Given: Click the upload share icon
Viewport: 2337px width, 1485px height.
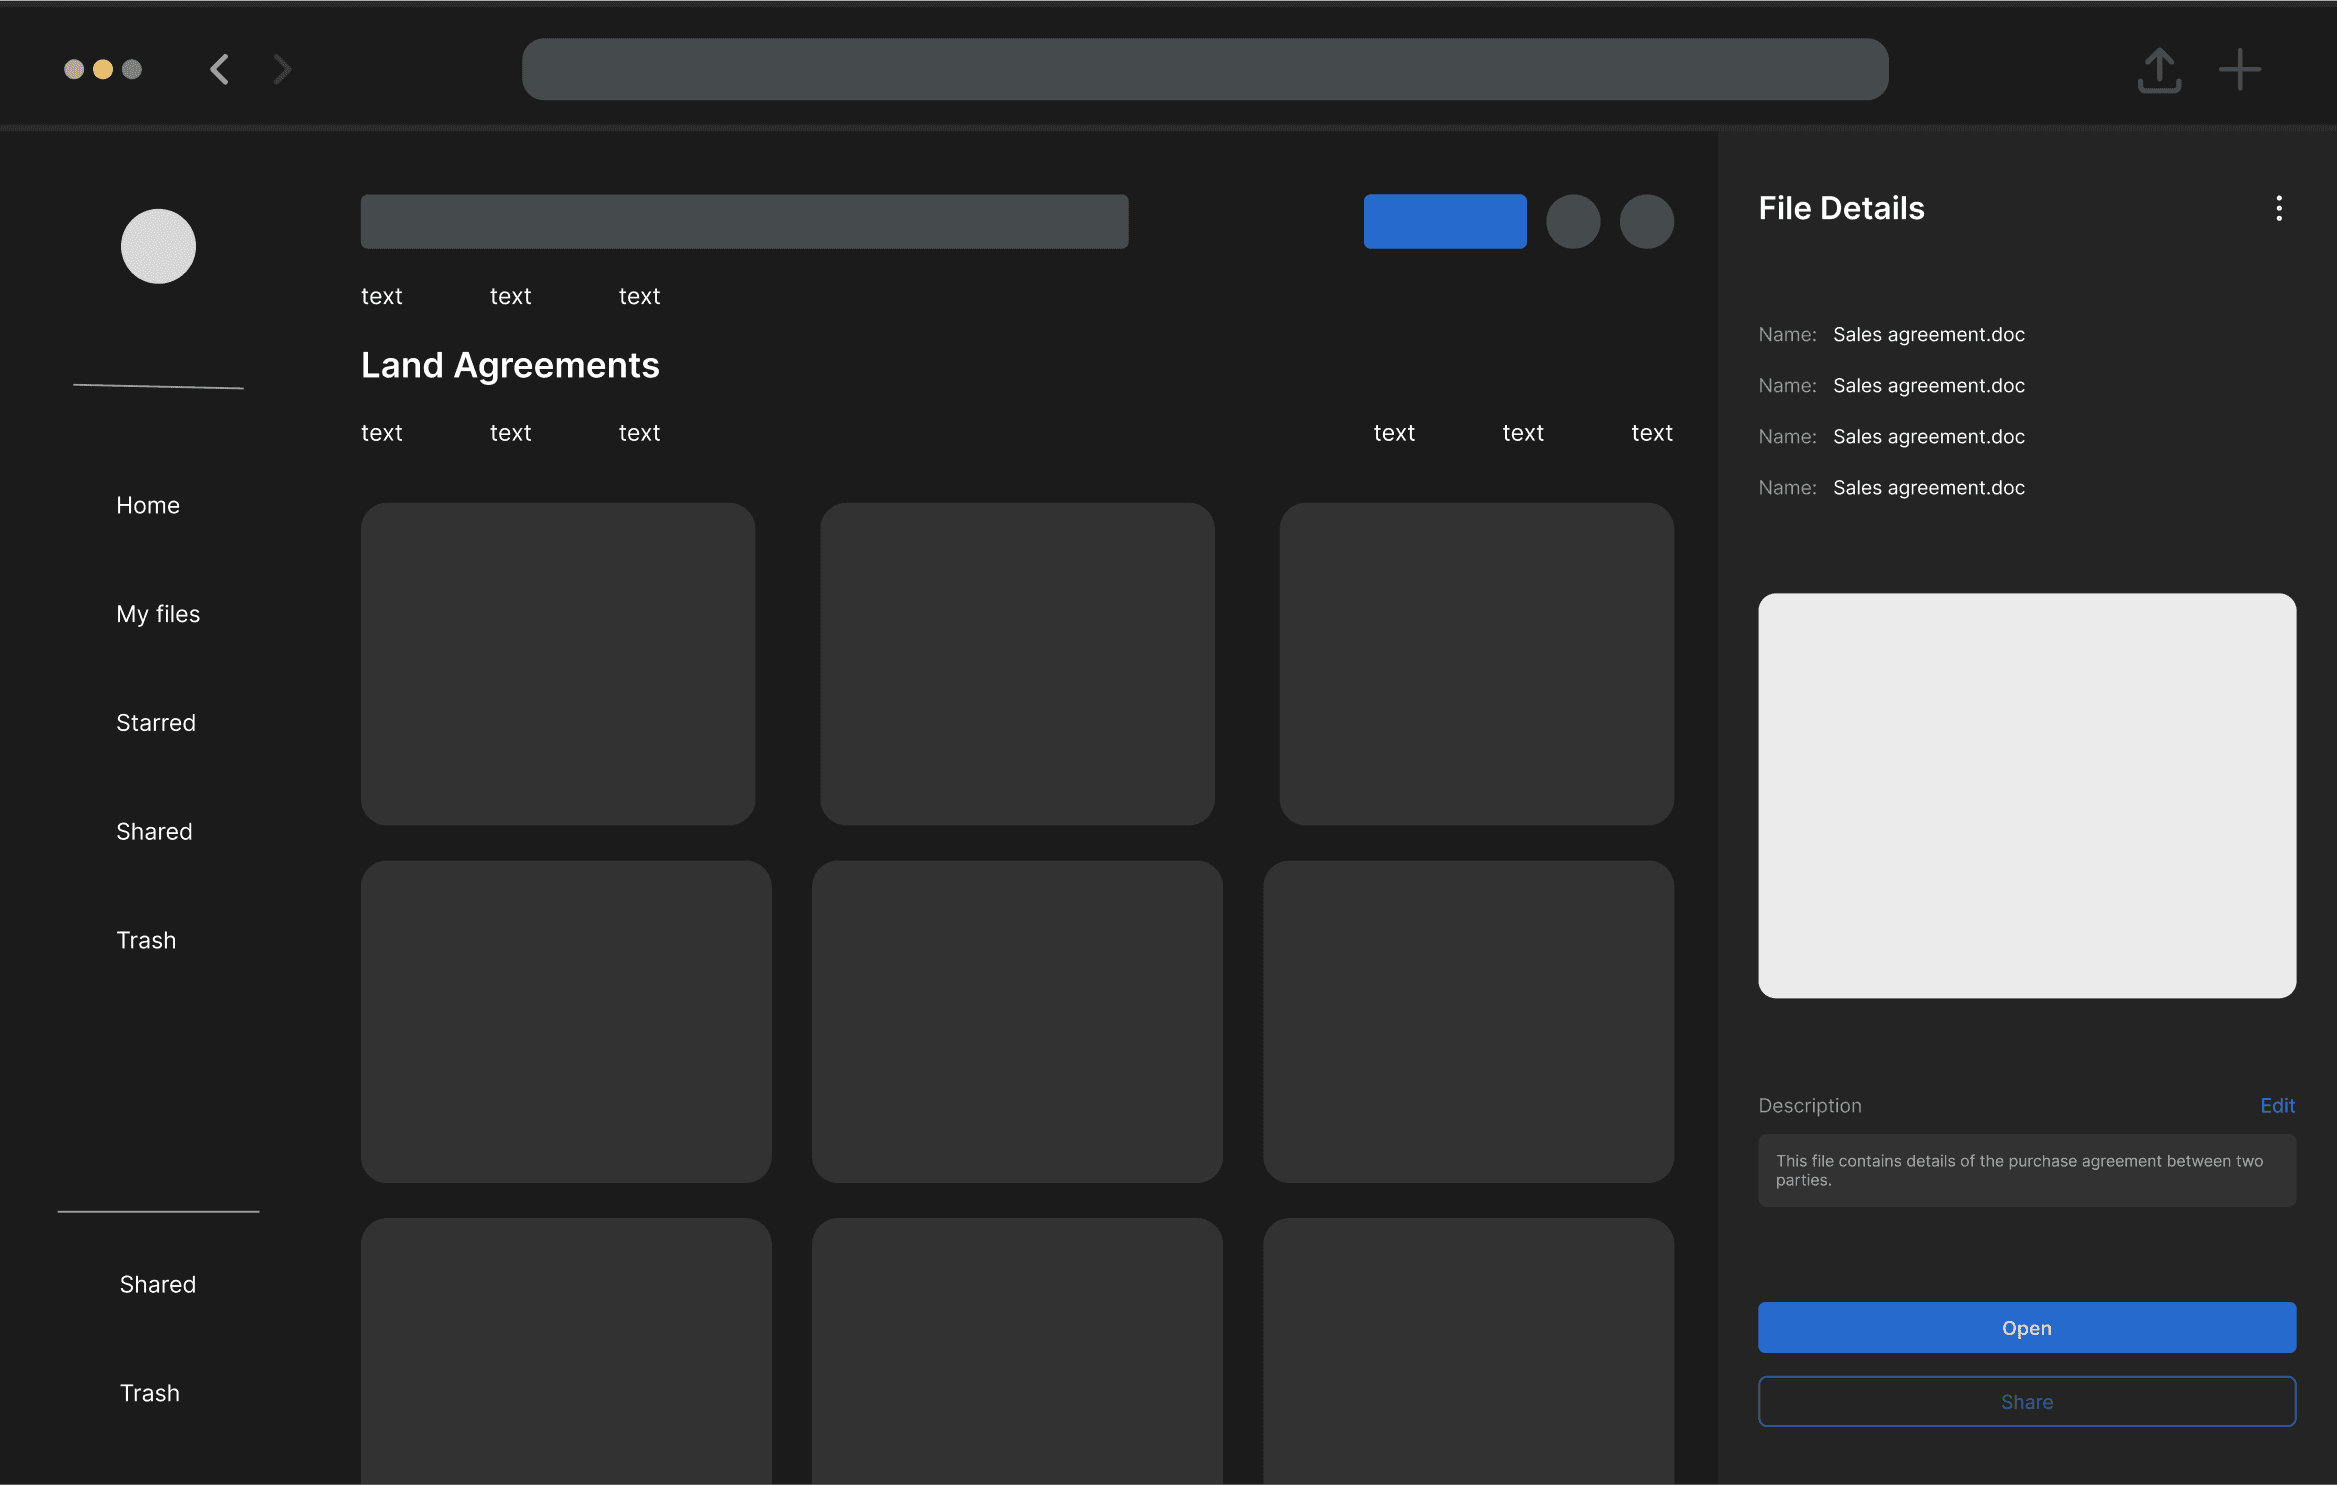Looking at the screenshot, I should click(2159, 70).
